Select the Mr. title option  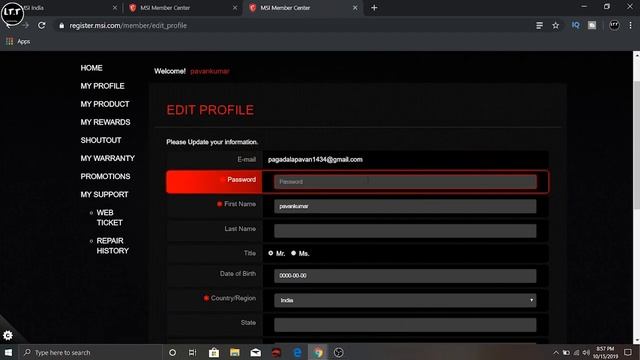coord(271,253)
